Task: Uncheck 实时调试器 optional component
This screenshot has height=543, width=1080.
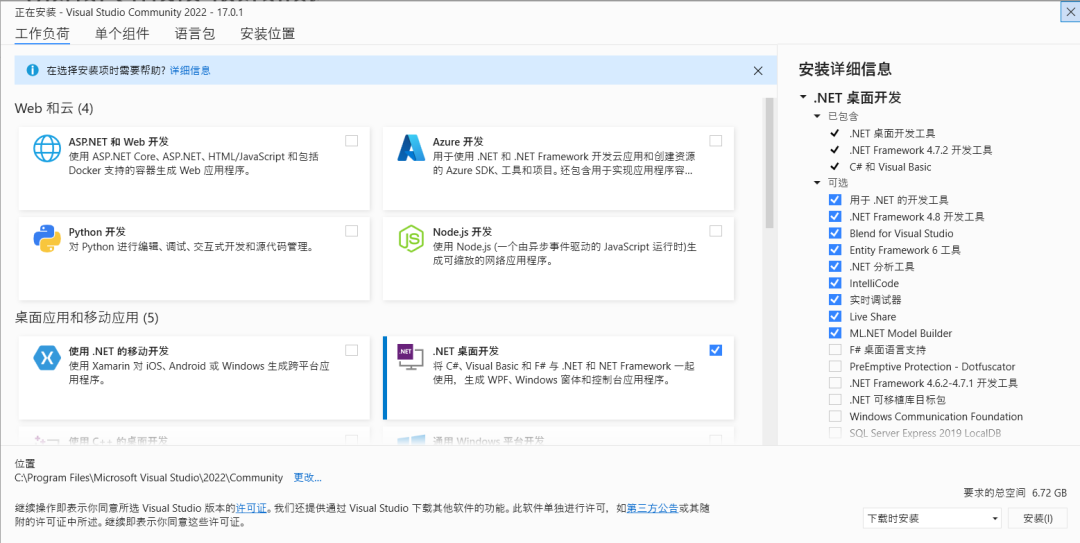Action: [x=835, y=300]
